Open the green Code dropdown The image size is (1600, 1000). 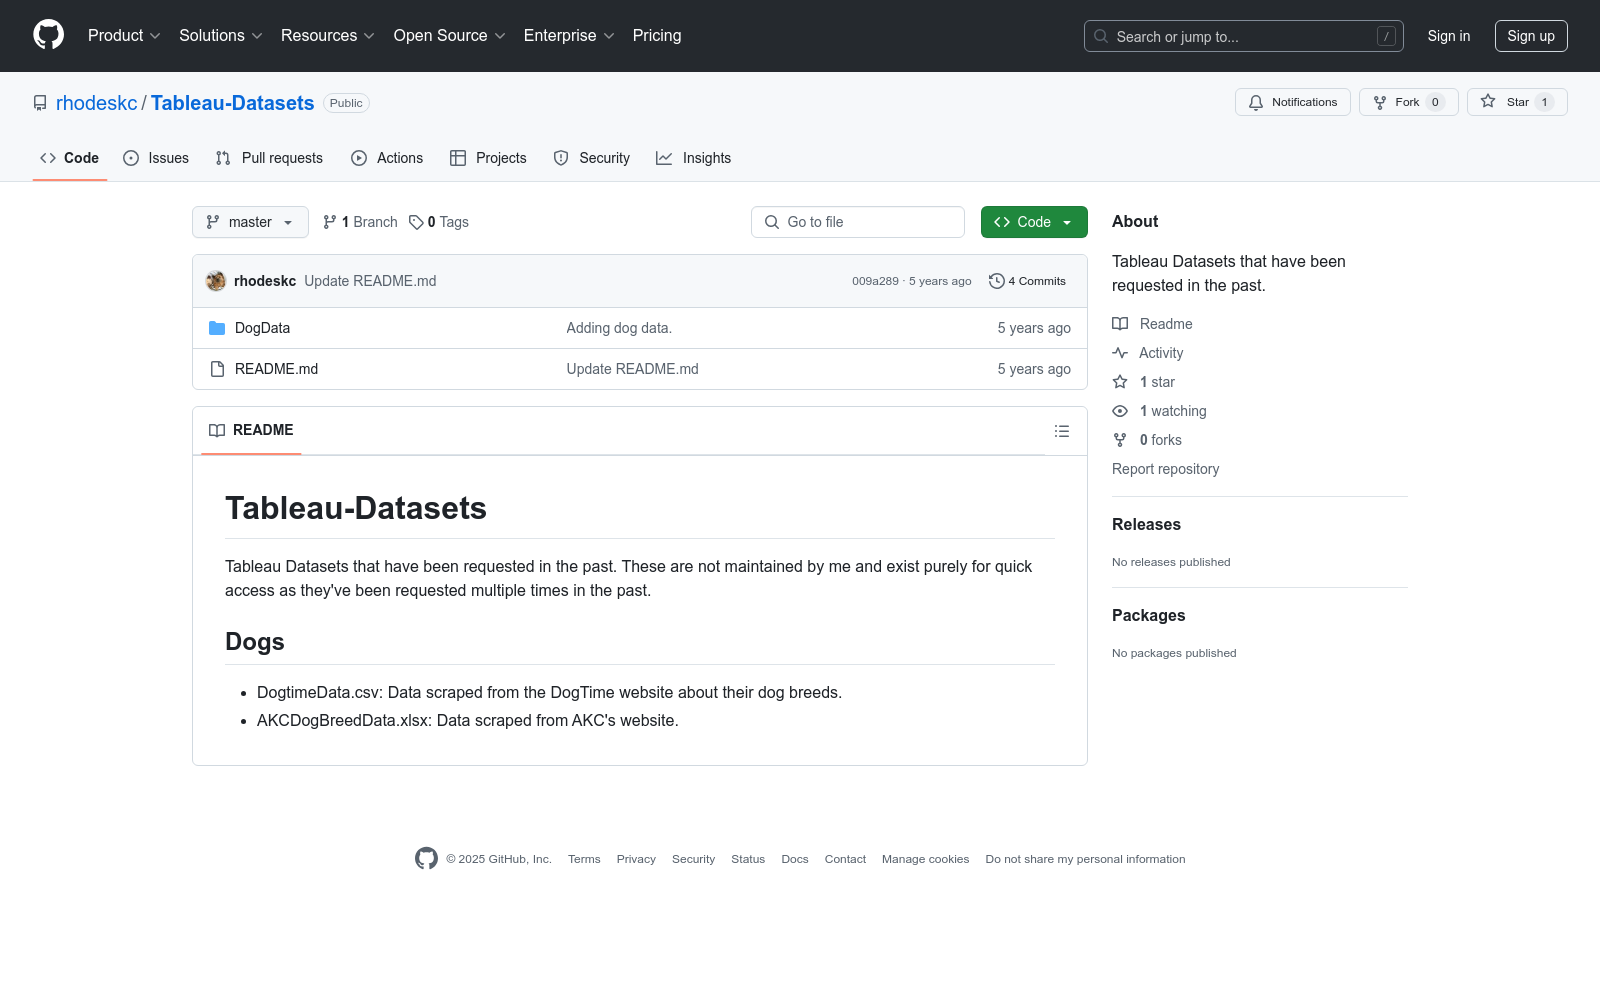tap(1034, 222)
